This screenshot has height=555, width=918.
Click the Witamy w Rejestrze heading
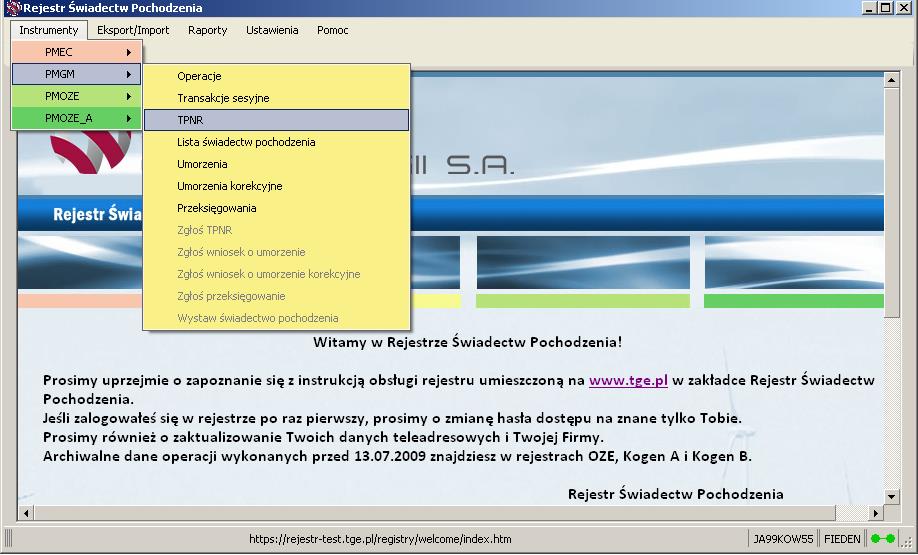click(x=467, y=342)
